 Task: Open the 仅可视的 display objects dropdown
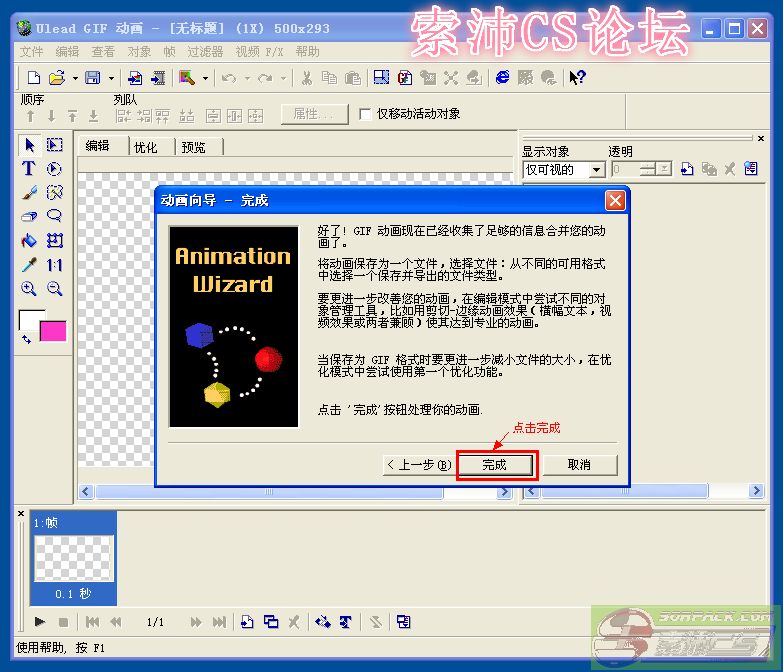[596, 170]
